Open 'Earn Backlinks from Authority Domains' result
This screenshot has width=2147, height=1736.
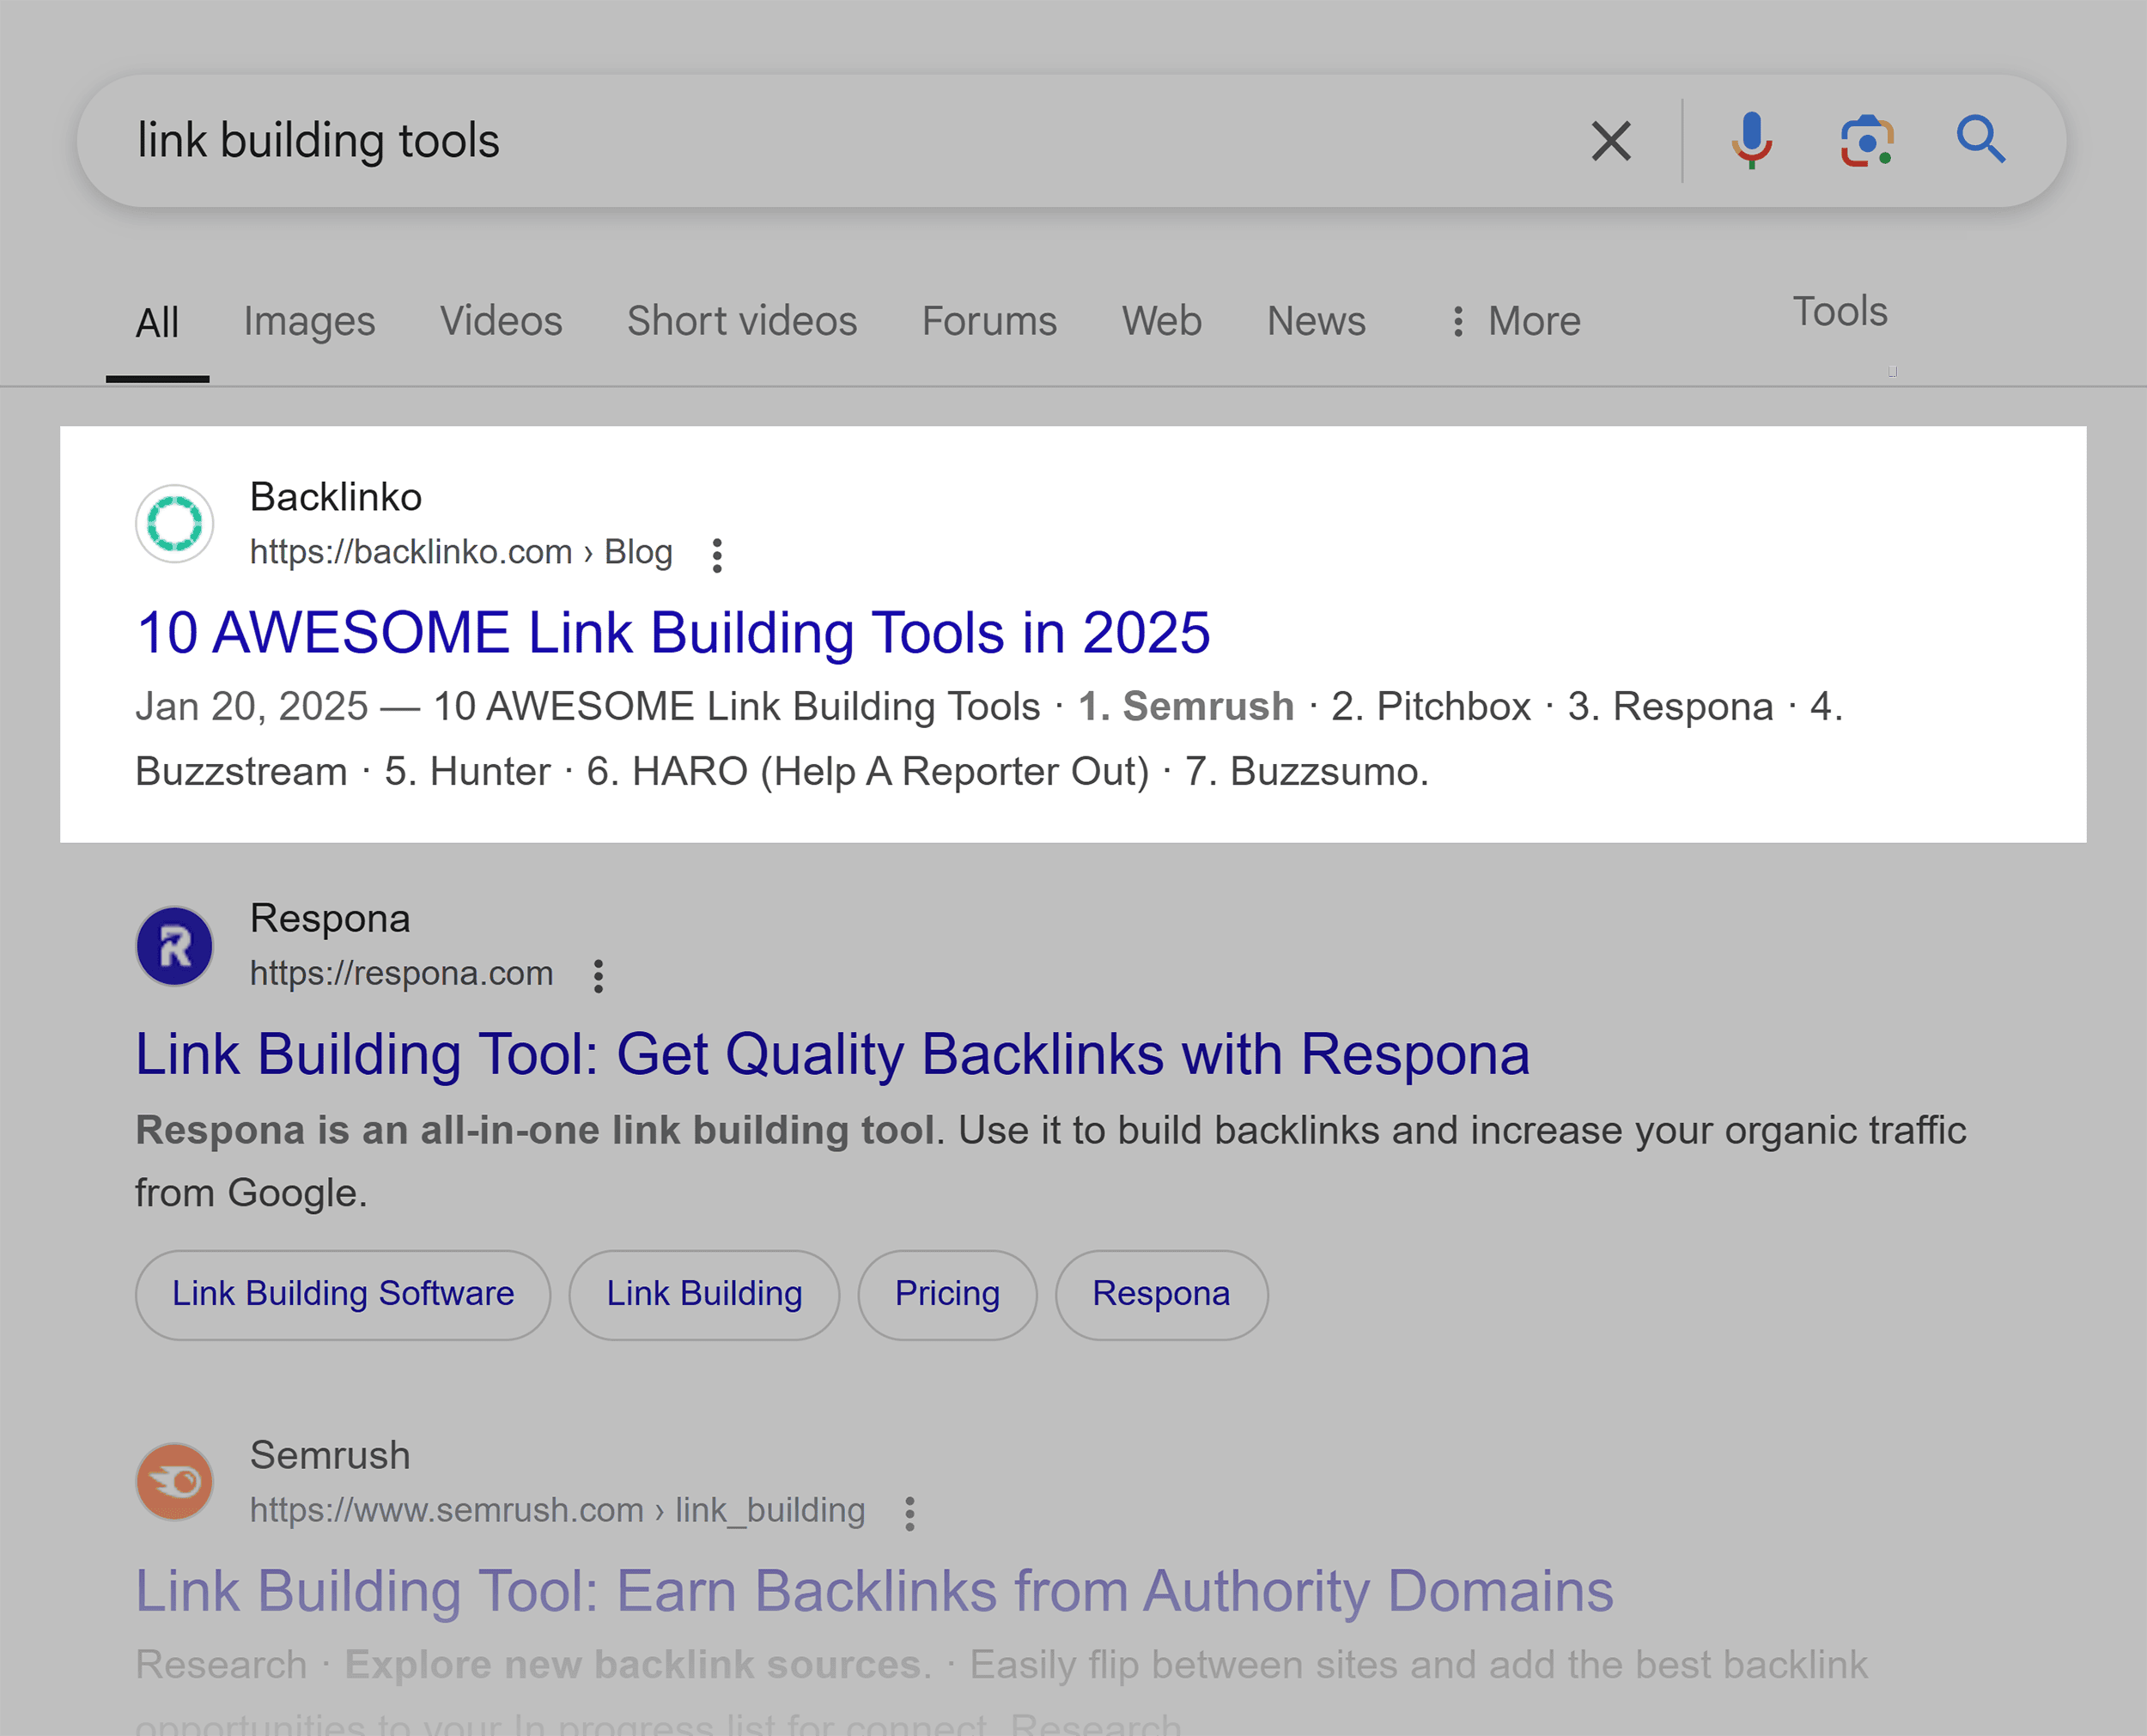(x=874, y=1591)
